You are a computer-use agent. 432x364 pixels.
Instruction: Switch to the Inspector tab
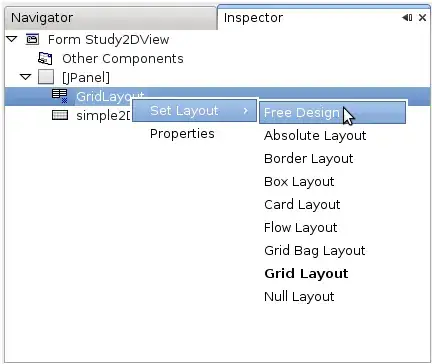tap(253, 17)
